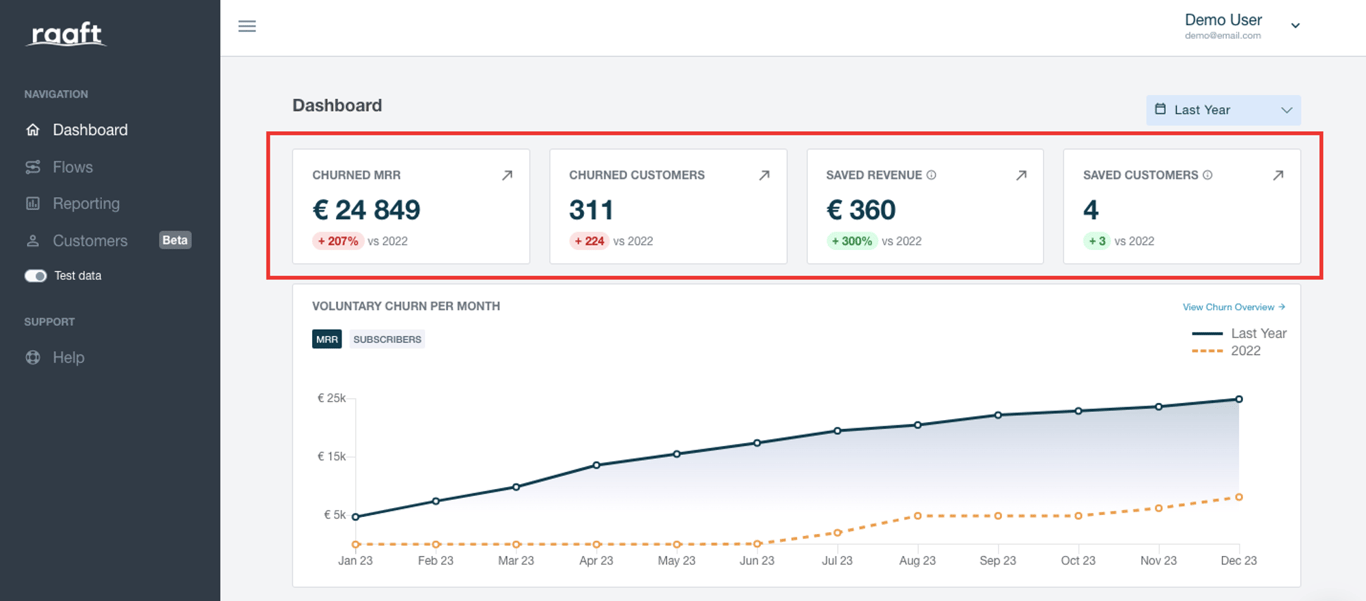Click the +207% change badge
The width and height of the screenshot is (1366, 601).
(x=338, y=241)
